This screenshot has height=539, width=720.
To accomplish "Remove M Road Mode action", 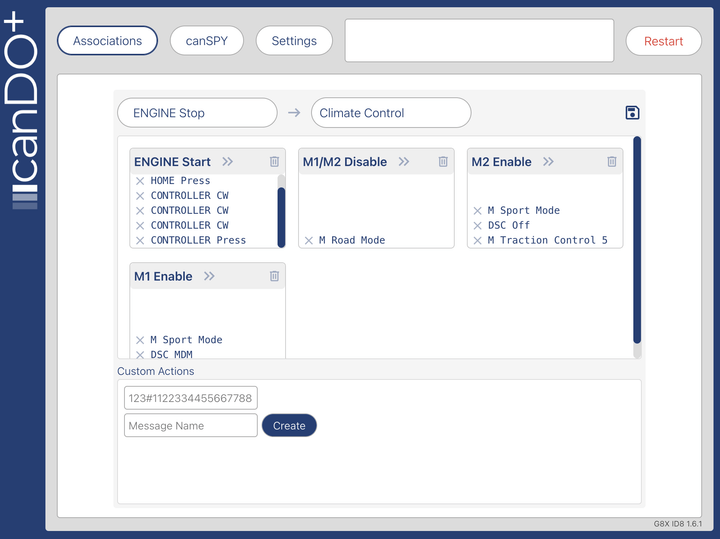I will (x=309, y=241).
